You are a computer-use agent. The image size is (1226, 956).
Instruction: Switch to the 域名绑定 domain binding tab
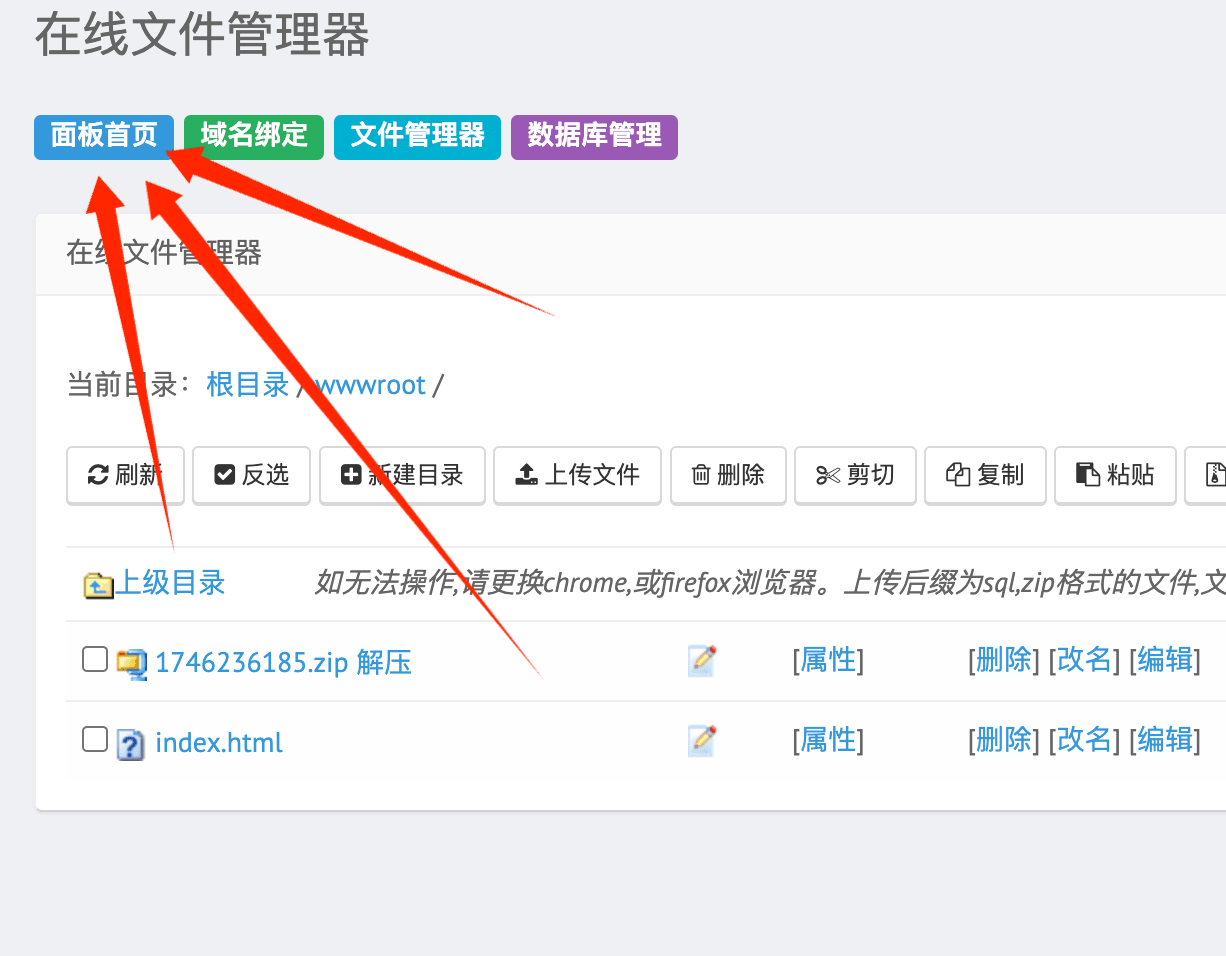pyautogui.click(x=254, y=136)
